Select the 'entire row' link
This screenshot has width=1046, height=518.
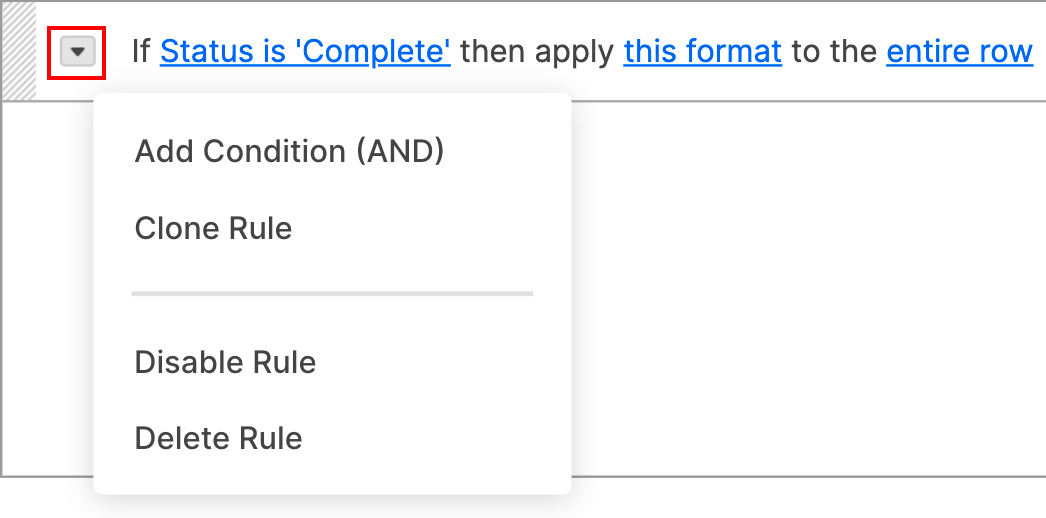[959, 51]
